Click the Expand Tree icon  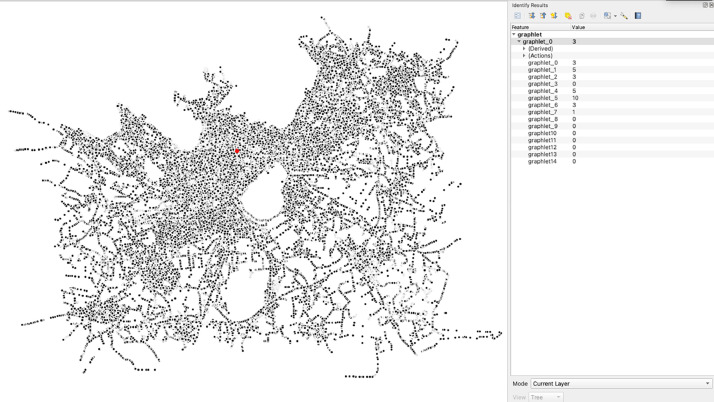click(531, 16)
